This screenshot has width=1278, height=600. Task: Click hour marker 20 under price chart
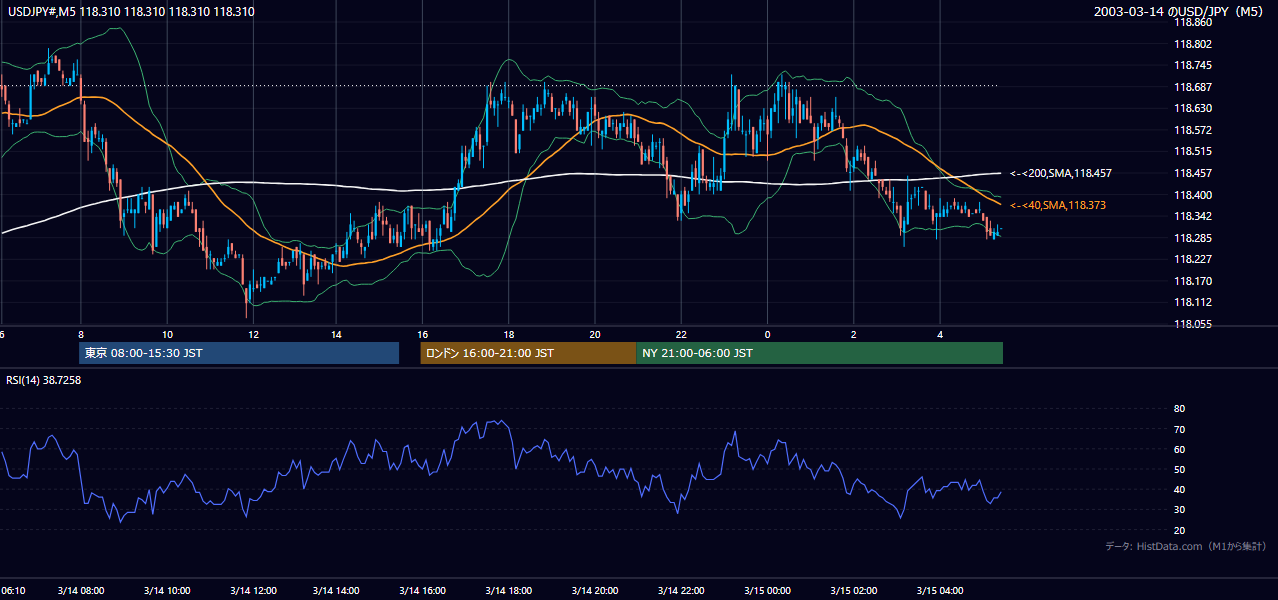[595, 334]
